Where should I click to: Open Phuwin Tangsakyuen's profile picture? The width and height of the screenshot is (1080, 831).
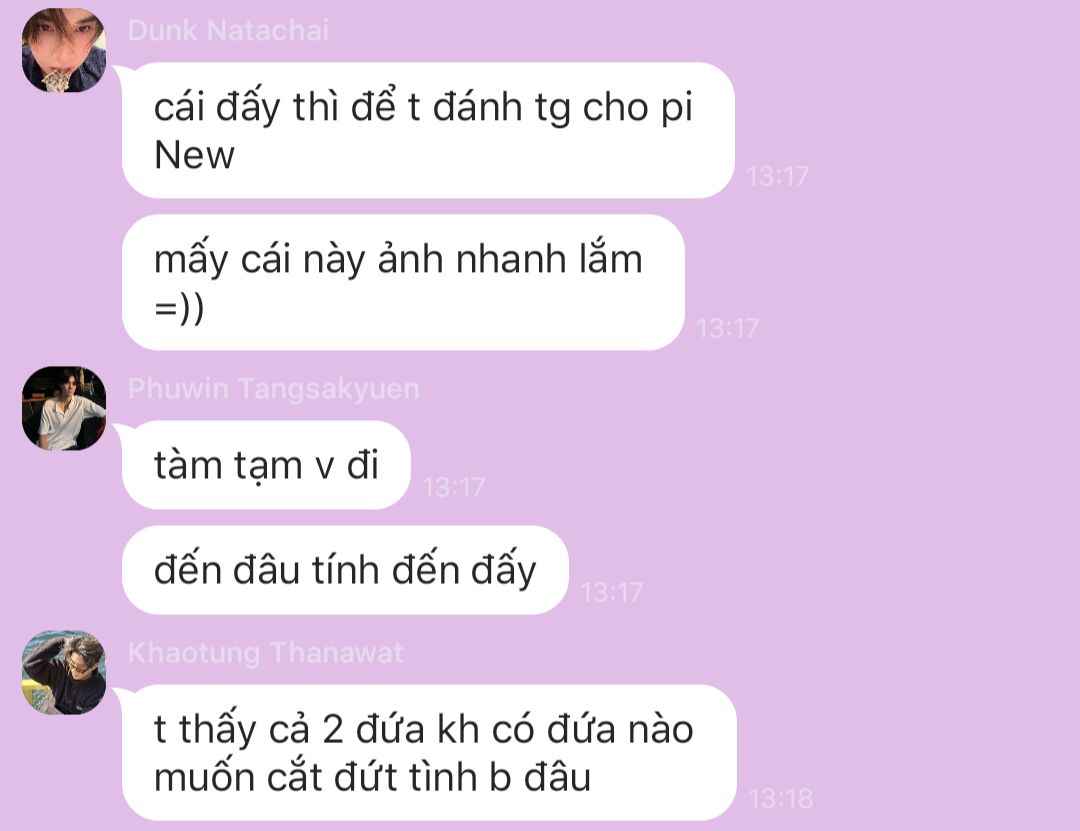(63, 408)
